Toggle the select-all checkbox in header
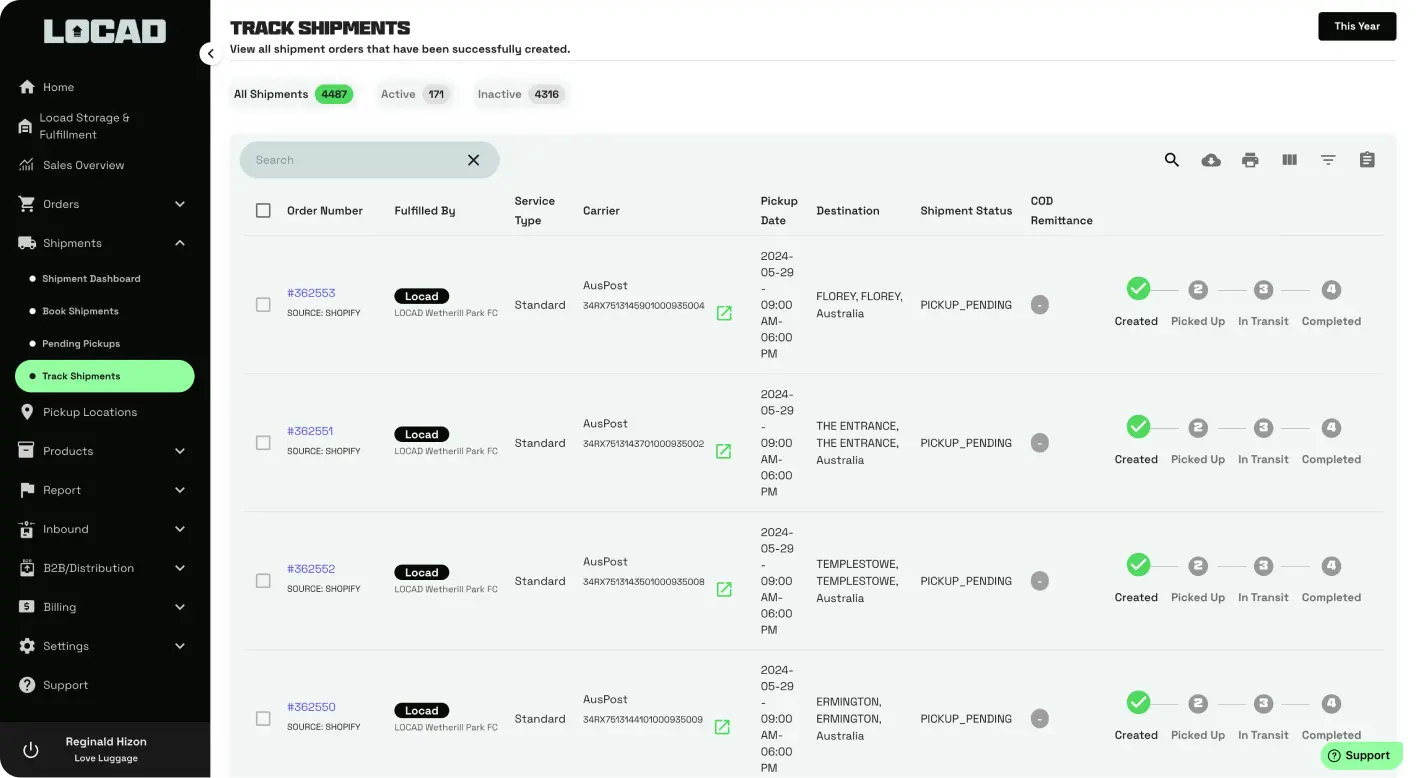The height and width of the screenshot is (778, 1416). click(x=263, y=211)
